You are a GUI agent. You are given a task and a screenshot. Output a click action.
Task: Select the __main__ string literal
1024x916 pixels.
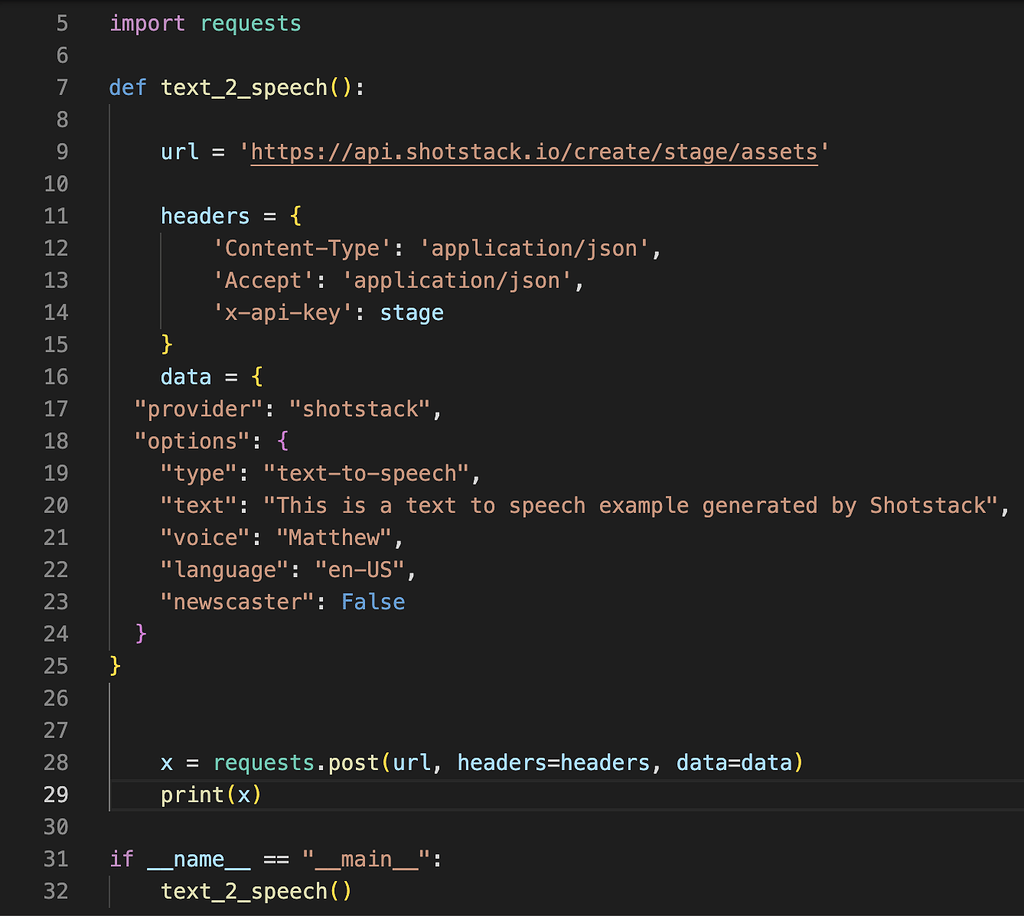click(x=367, y=858)
